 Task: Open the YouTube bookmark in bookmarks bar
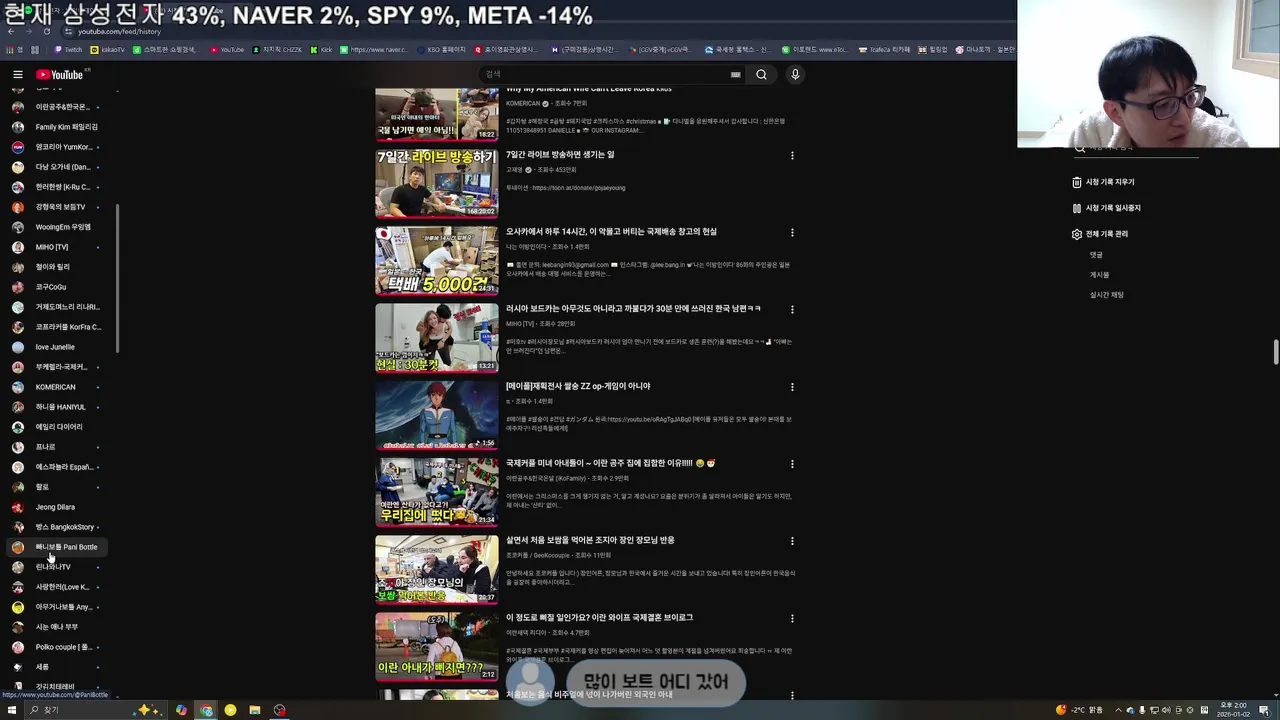tap(227, 49)
